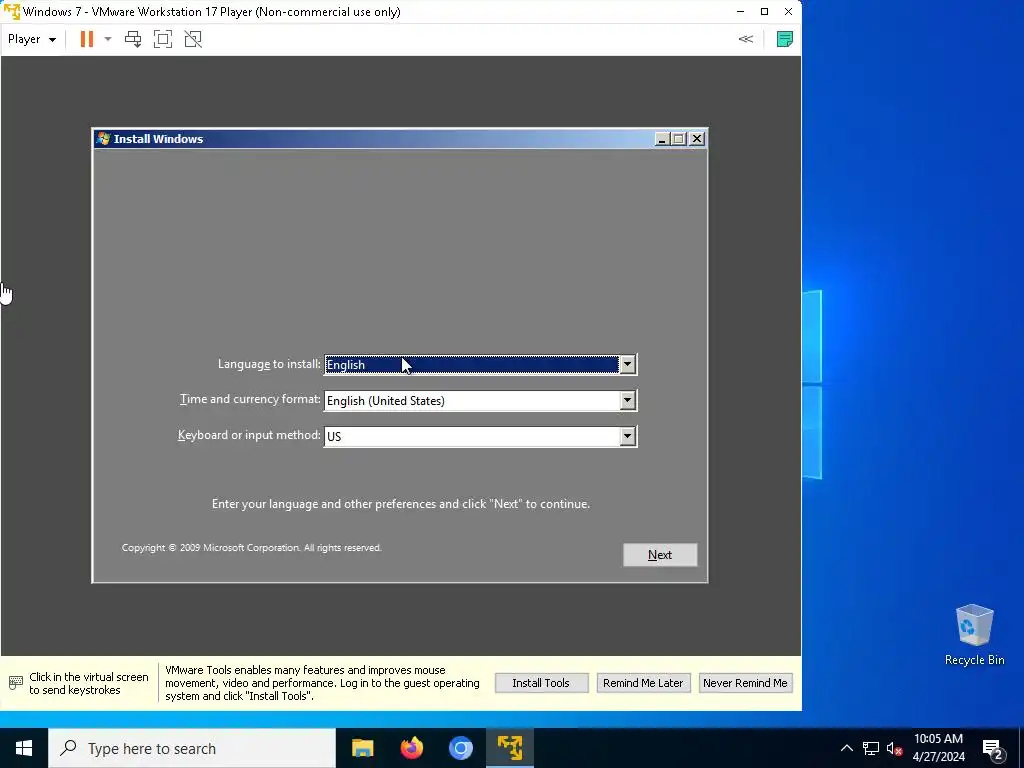Viewport: 1024px width, 768px height.
Task: Click Never Remind Me
Action: coord(745,683)
